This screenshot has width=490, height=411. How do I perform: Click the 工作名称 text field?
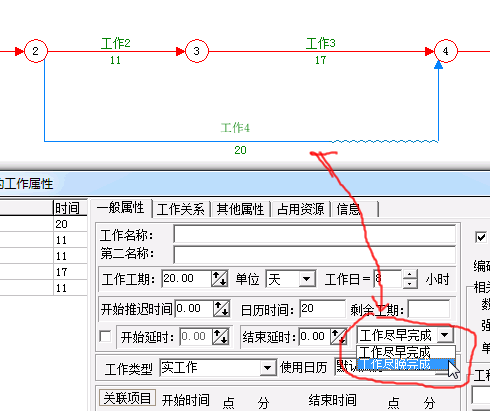[x=315, y=234]
